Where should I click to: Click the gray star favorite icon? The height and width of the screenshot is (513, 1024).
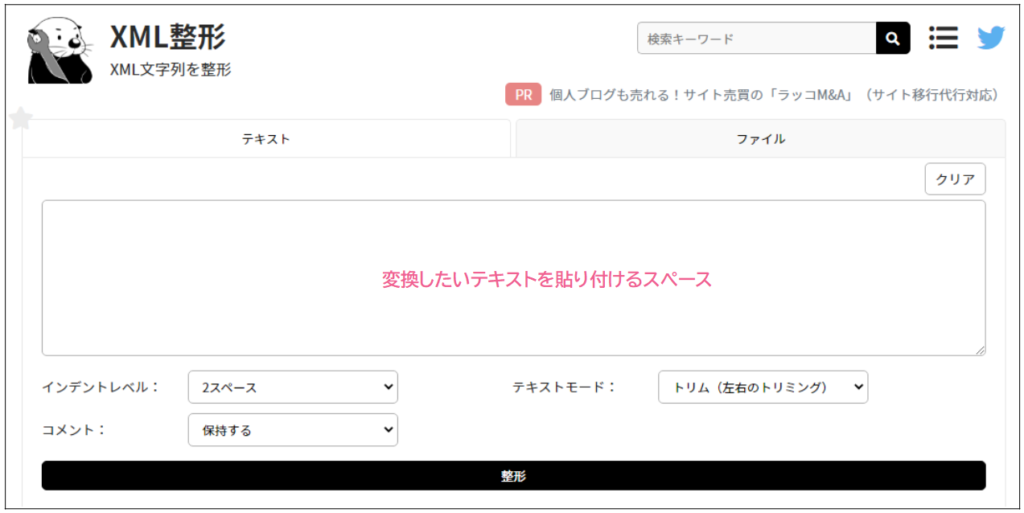[x=20, y=119]
